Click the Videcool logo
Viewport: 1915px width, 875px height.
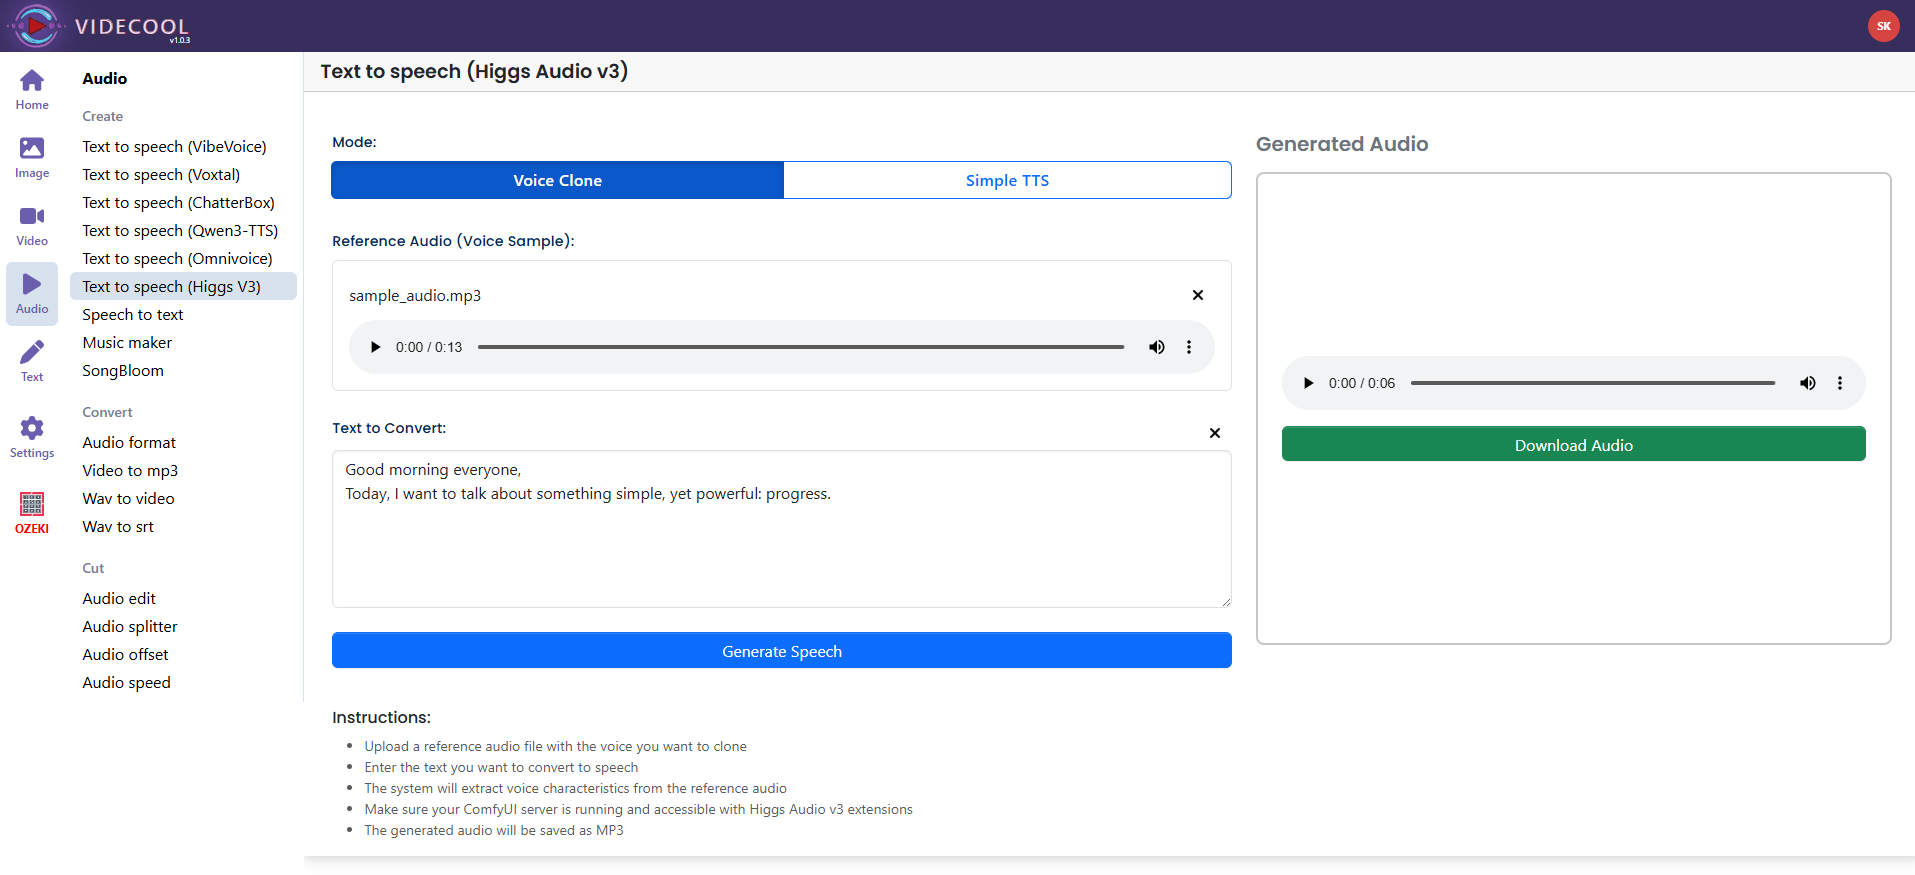98,26
